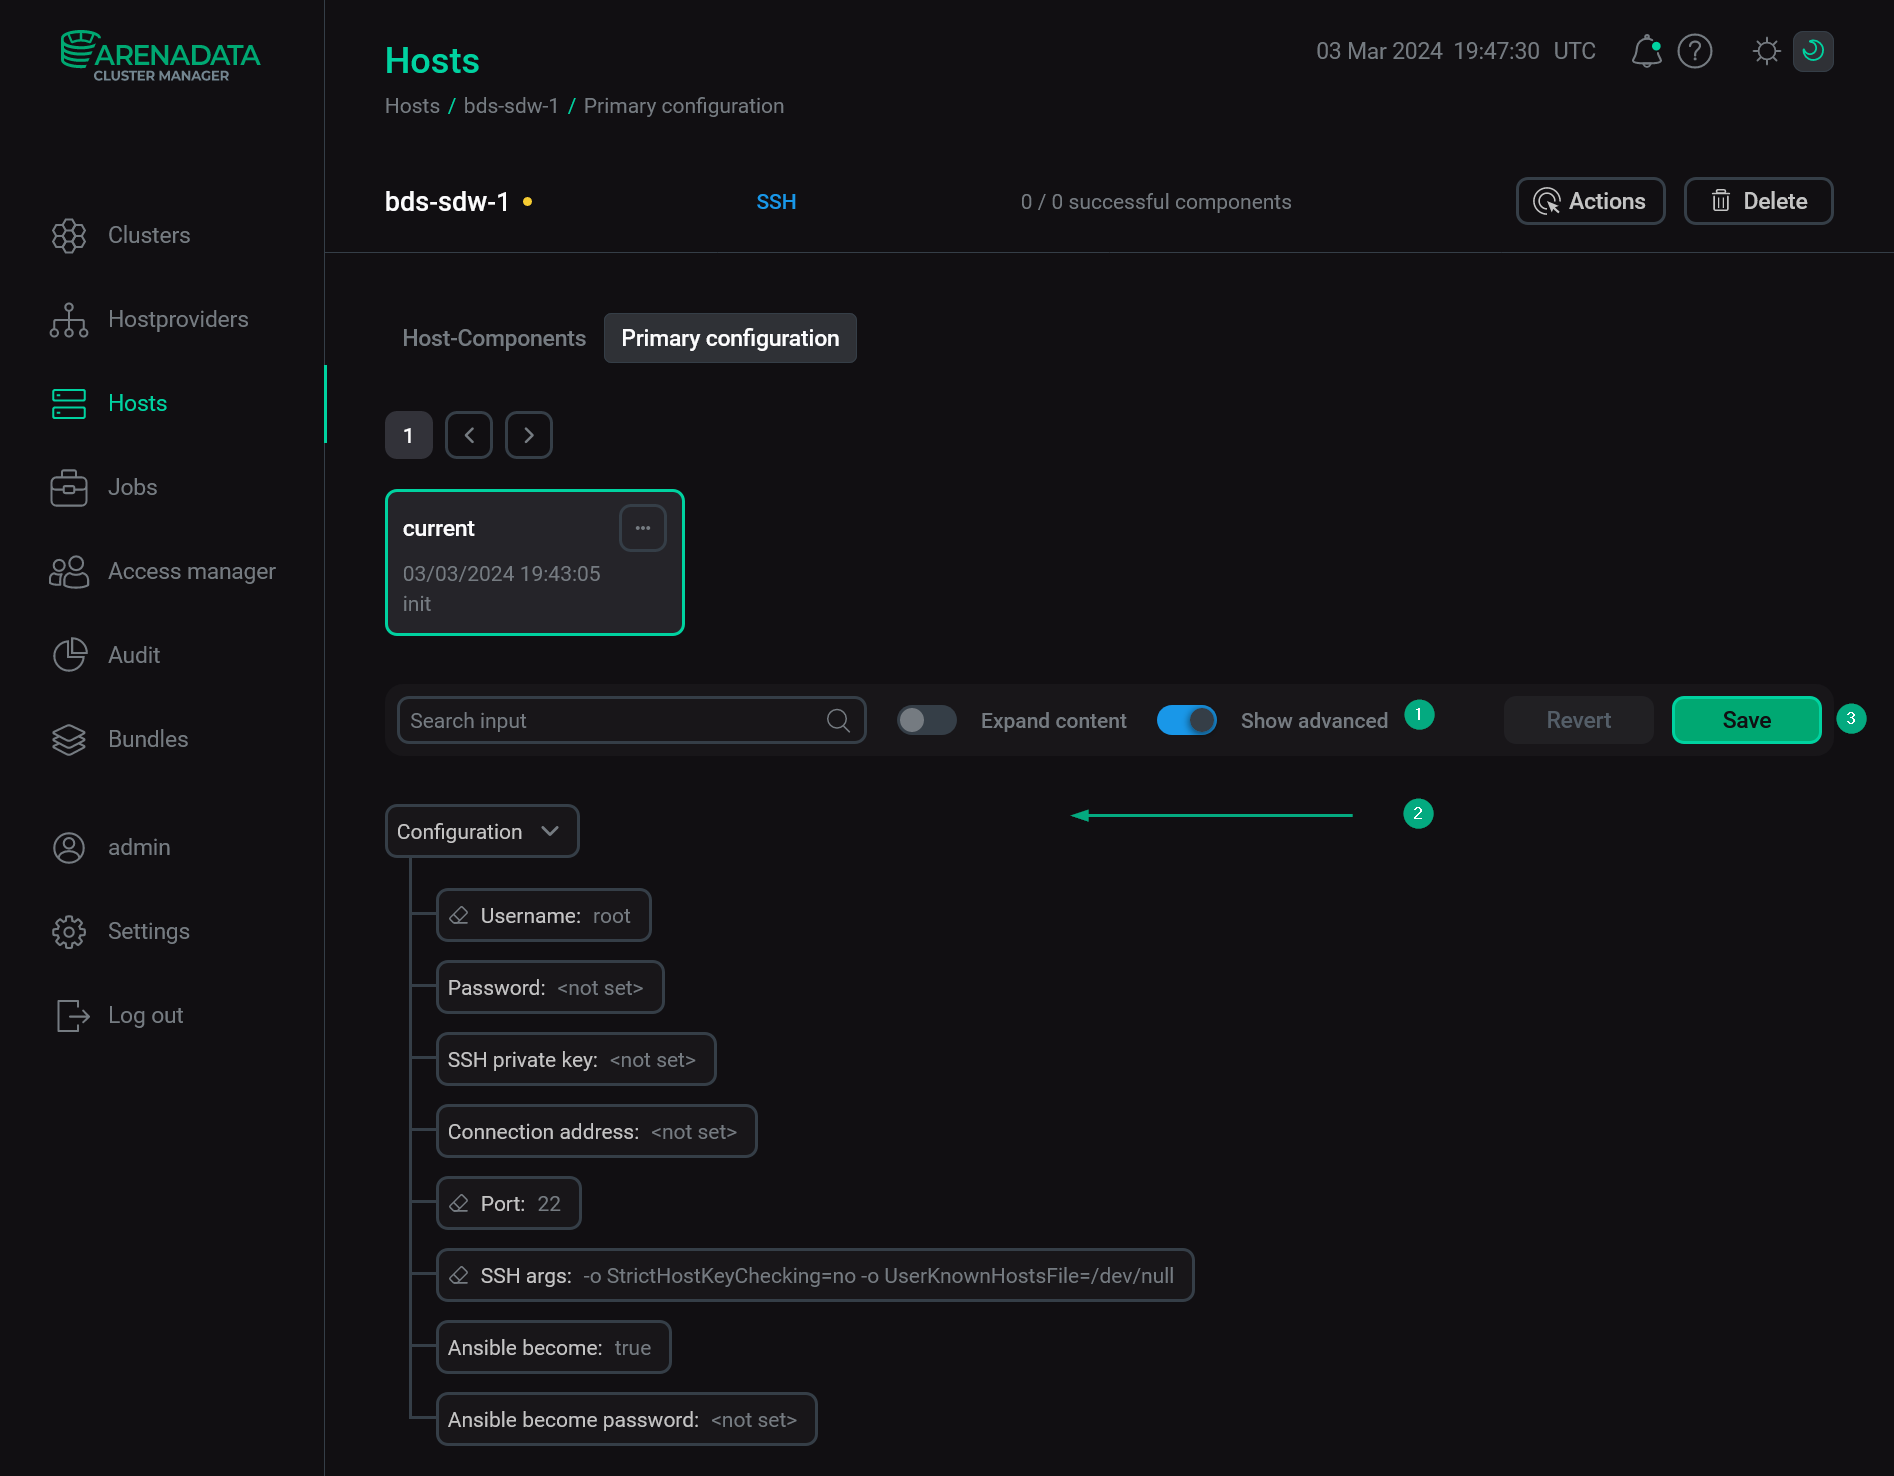
Task: Switch to the Host-Components tab
Action: coord(494,338)
